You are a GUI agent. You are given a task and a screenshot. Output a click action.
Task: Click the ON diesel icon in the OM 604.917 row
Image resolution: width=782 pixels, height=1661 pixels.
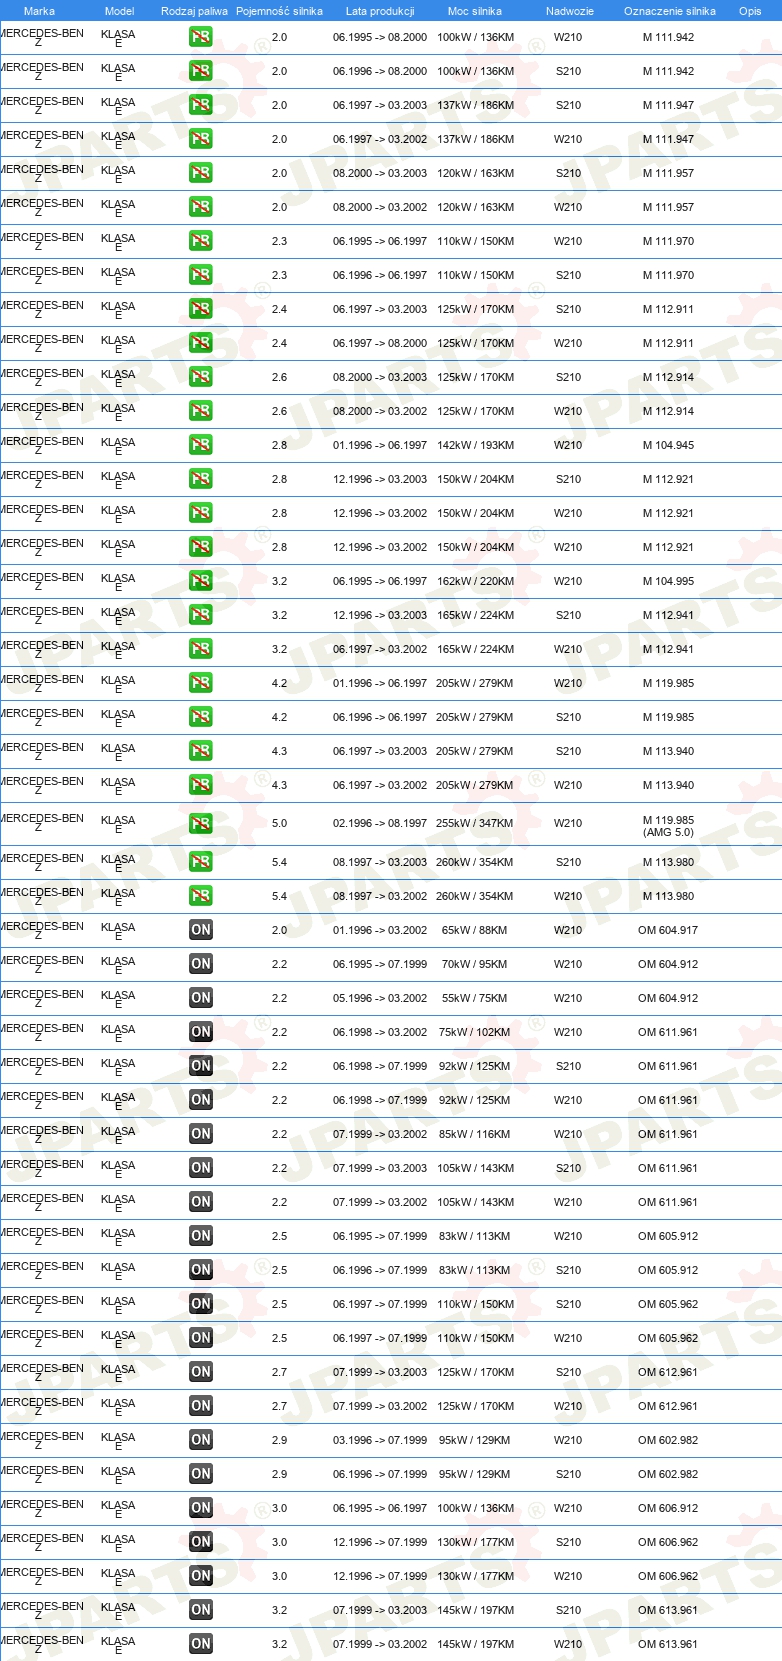pos(201,930)
